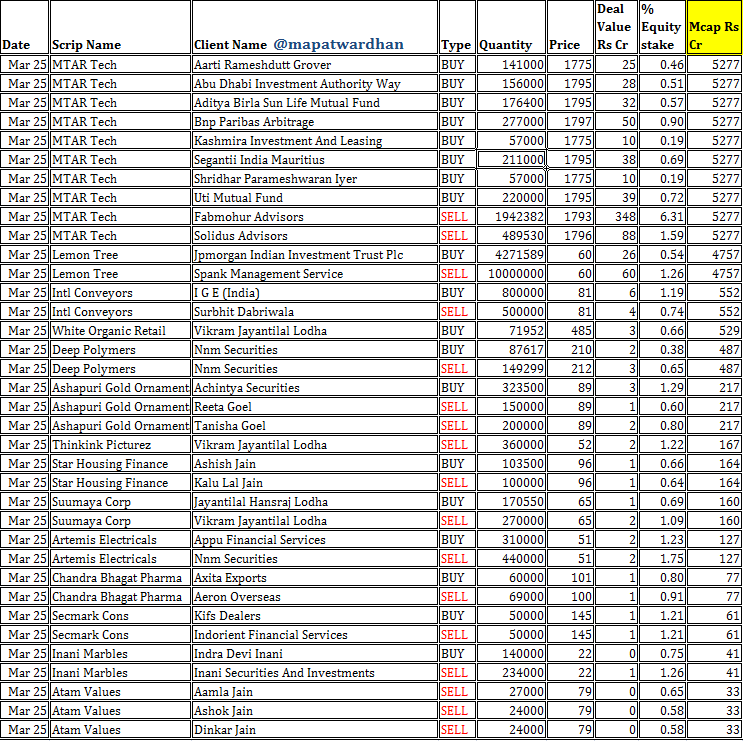This screenshot has width=743, height=741.
Task: Select 'Aamla Jain' client cell
Action: 315,691
